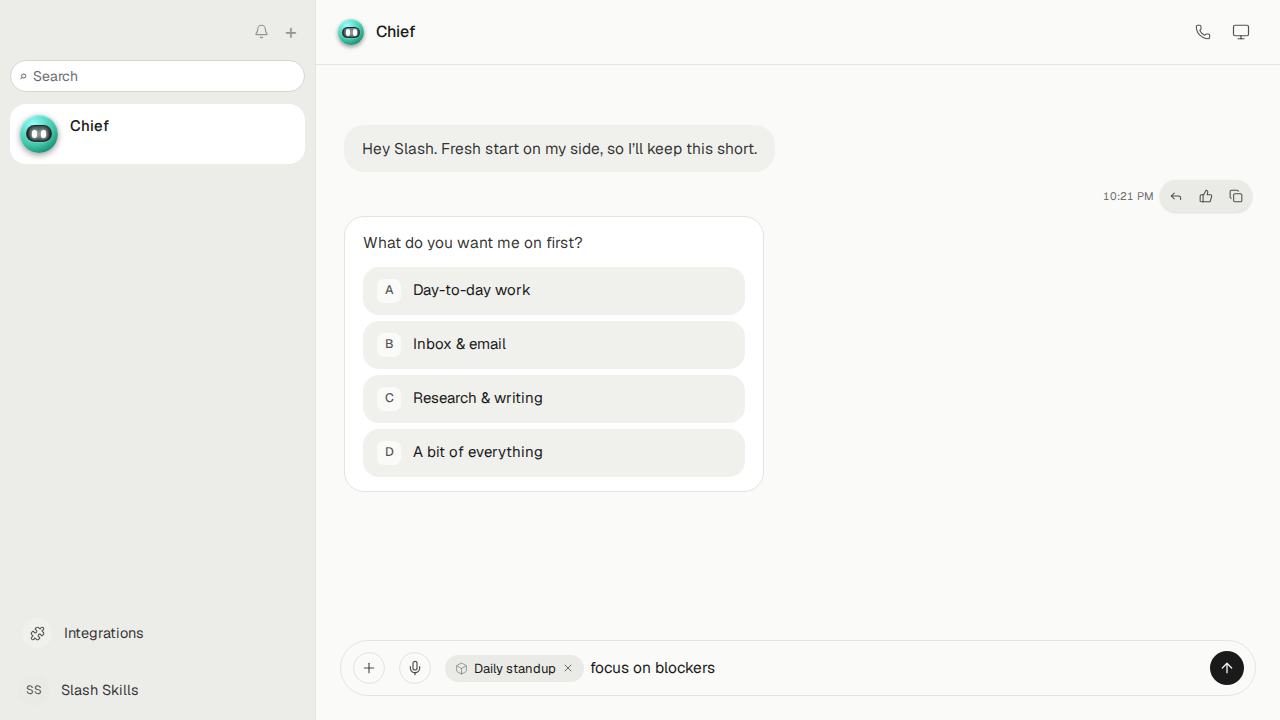1280x720 pixels.
Task: Click the microphone voice input button
Action: pyautogui.click(x=415, y=668)
